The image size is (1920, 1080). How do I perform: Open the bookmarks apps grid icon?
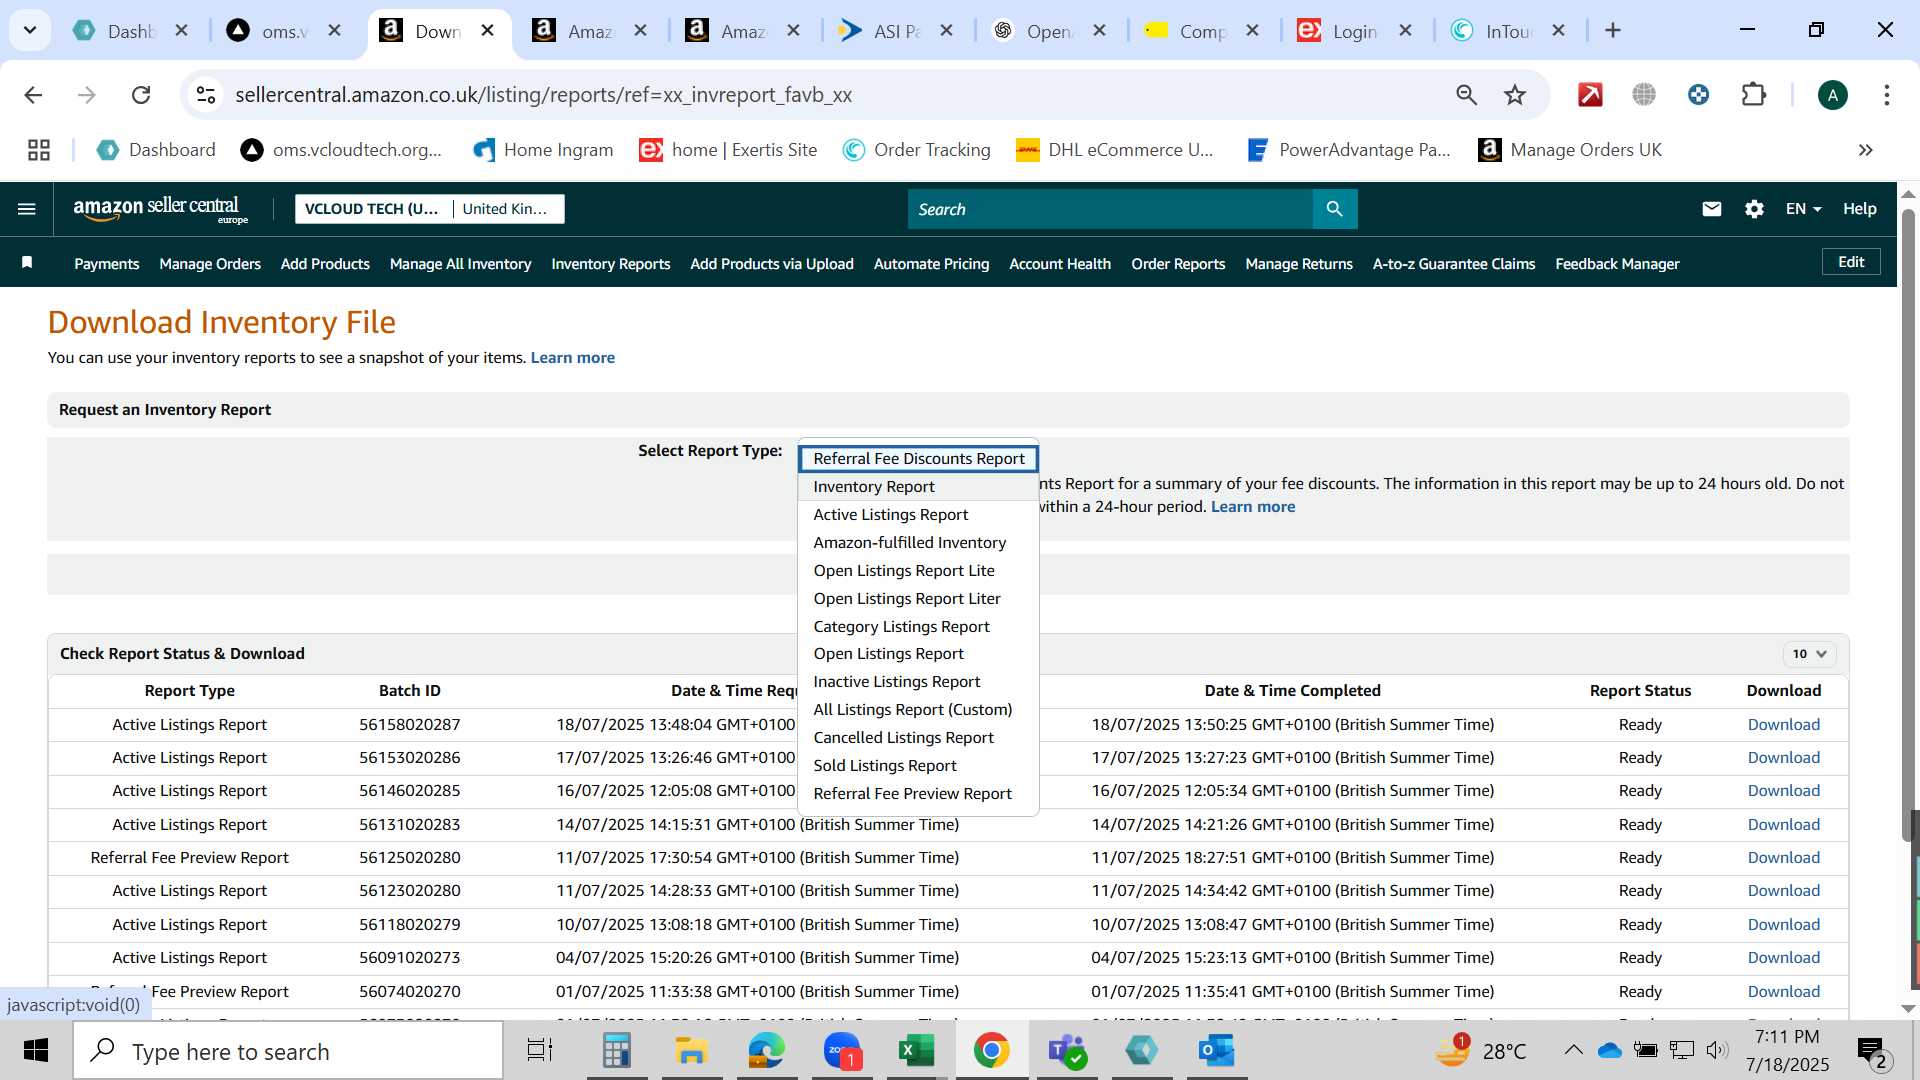coord(39,150)
